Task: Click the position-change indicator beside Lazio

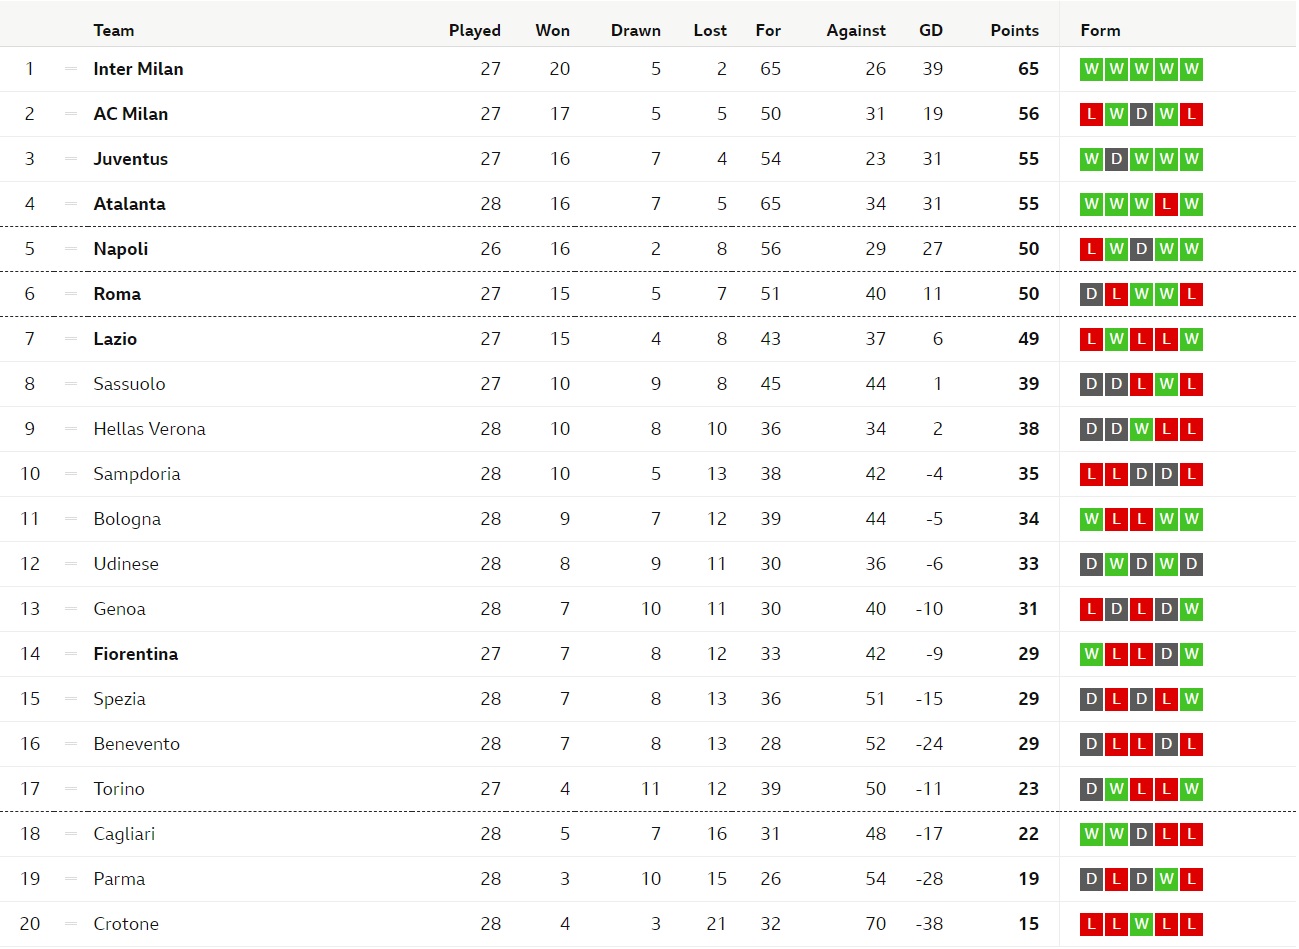Action: tap(70, 339)
